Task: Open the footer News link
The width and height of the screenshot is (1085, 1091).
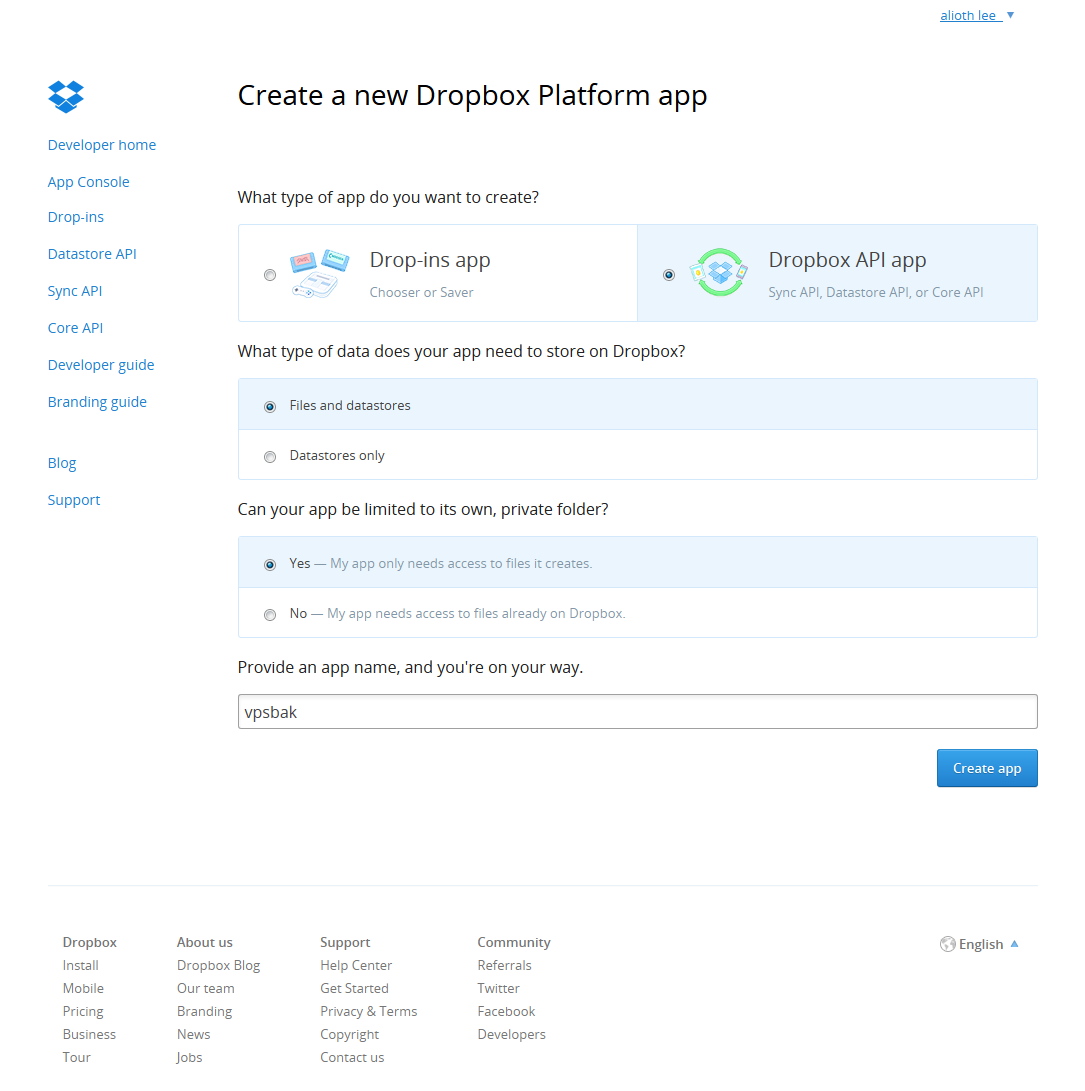Action: (x=193, y=1035)
